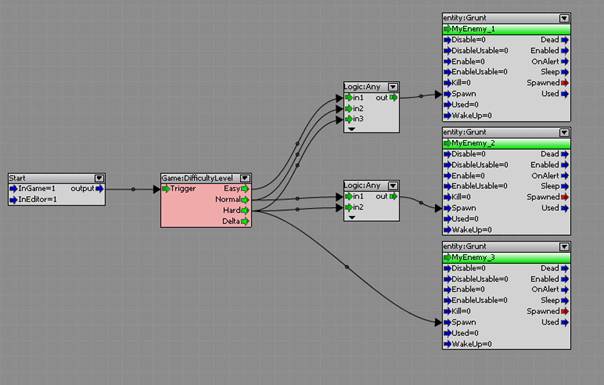Image resolution: width=604 pixels, height=385 pixels.
Task: Click the out port of upper Logic:Any
Action: point(393,98)
